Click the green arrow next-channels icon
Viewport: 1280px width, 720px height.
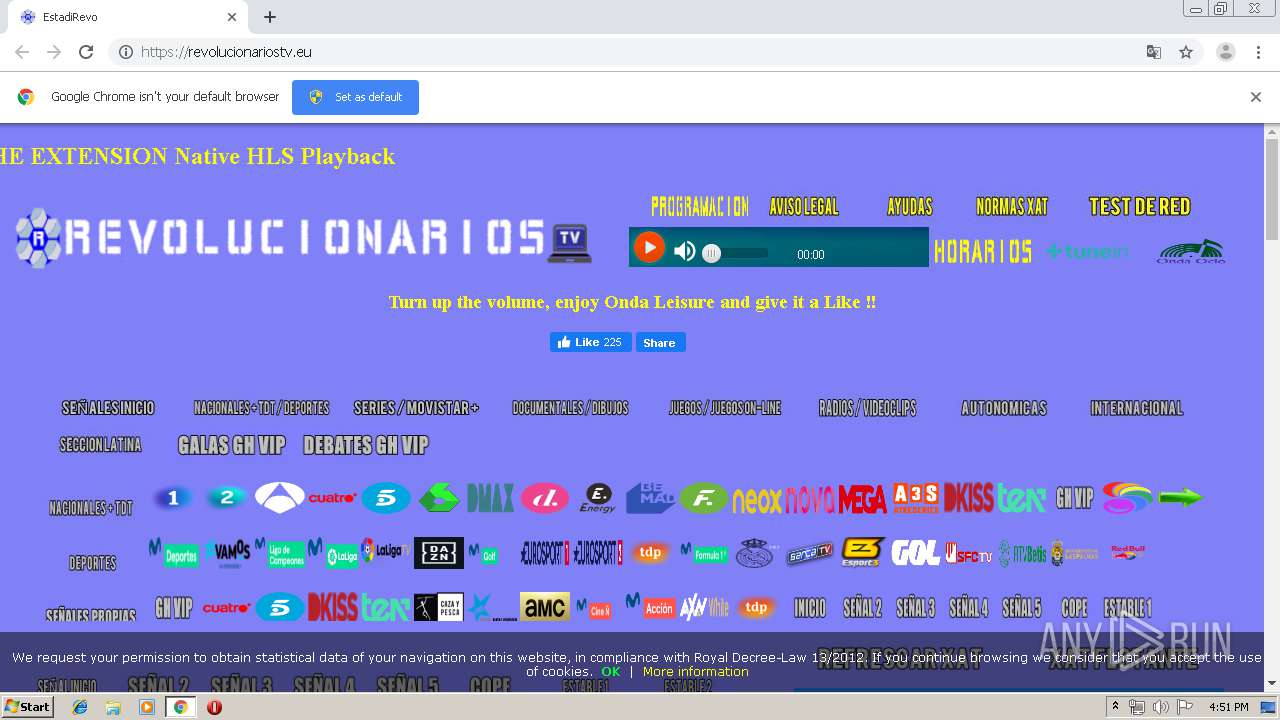coord(1180,497)
